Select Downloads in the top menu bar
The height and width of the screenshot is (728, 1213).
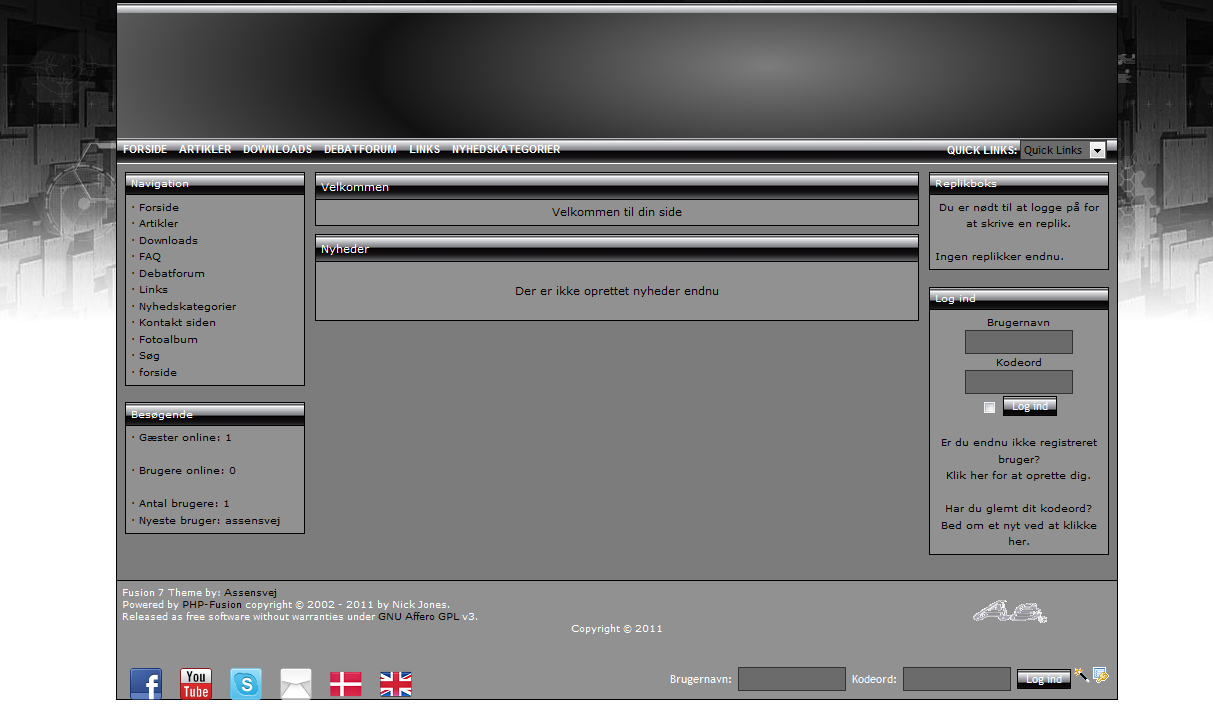[277, 150]
